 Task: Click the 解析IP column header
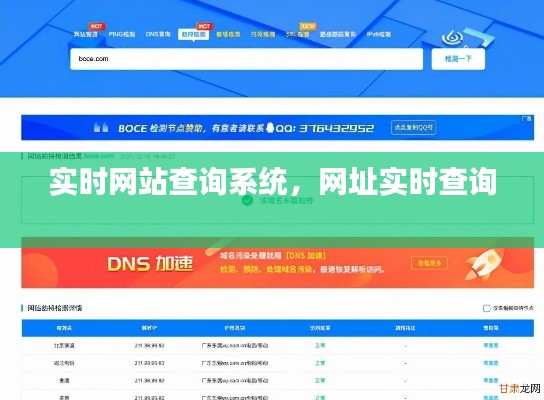150,328
